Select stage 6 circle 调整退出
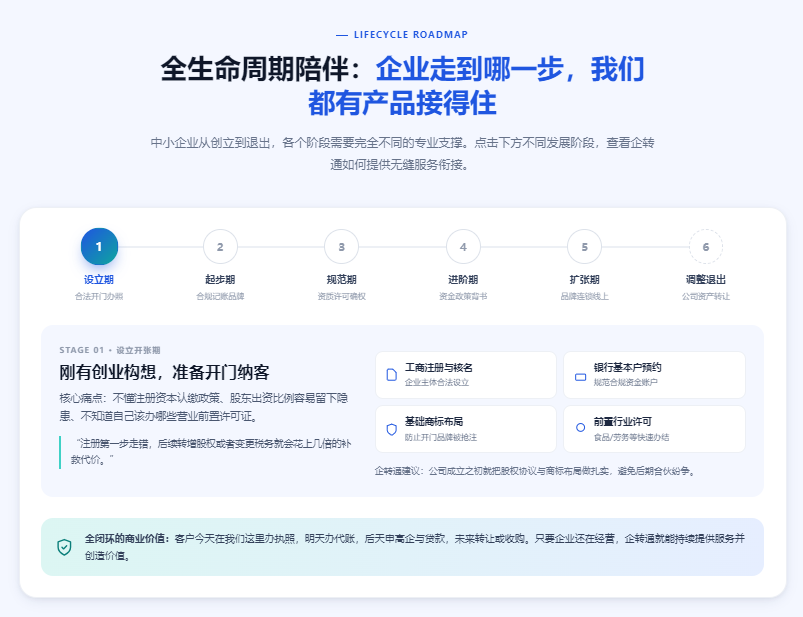803x617 pixels. [706, 247]
